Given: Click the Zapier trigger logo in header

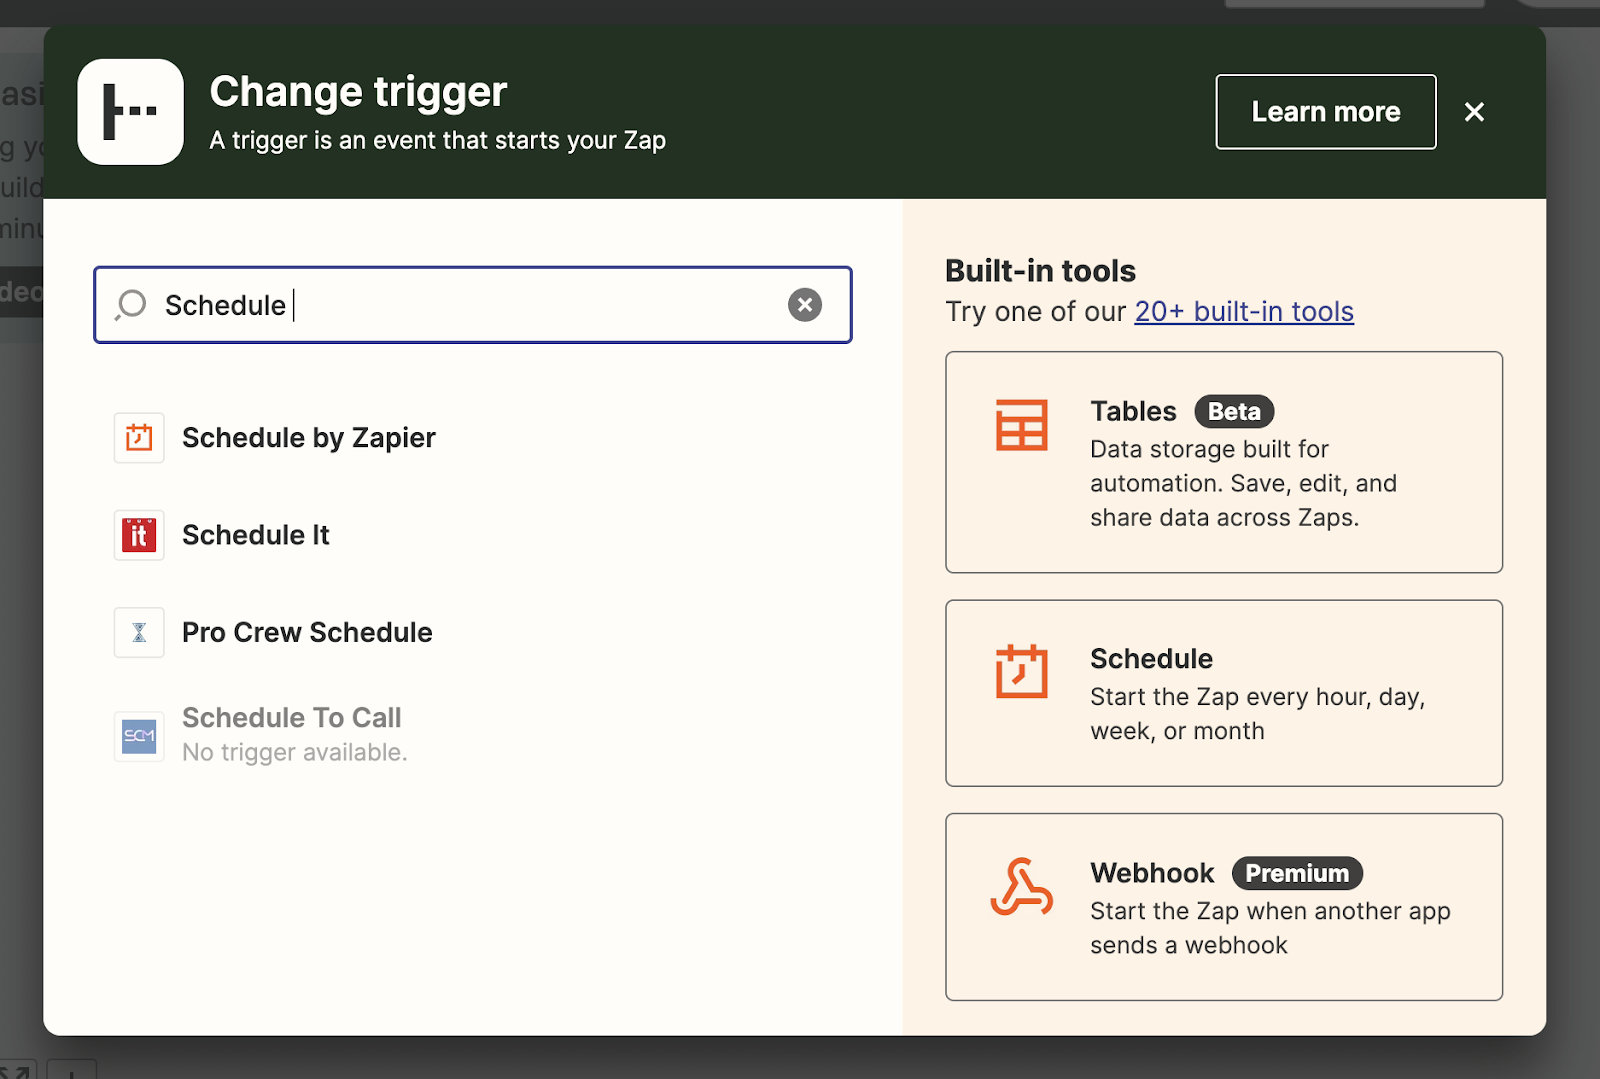Looking at the screenshot, I should [x=131, y=112].
